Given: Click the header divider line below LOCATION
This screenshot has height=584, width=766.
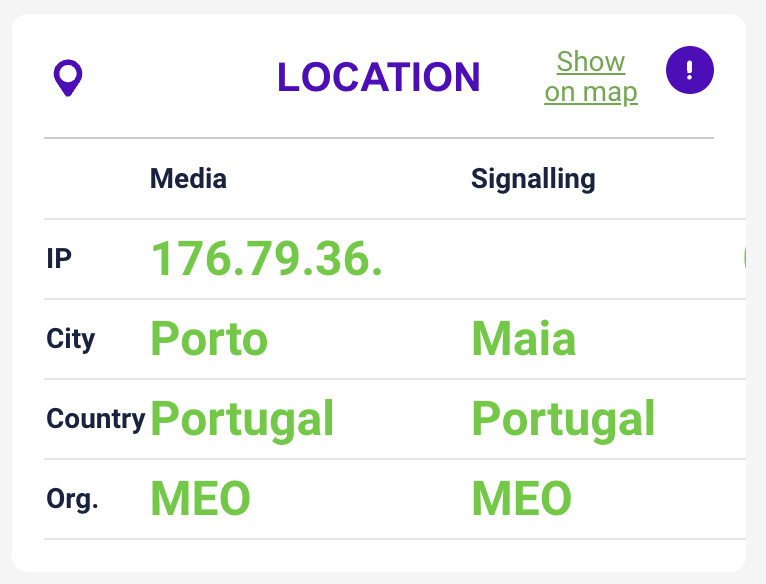Looking at the screenshot, I should [x=379, y=138].
